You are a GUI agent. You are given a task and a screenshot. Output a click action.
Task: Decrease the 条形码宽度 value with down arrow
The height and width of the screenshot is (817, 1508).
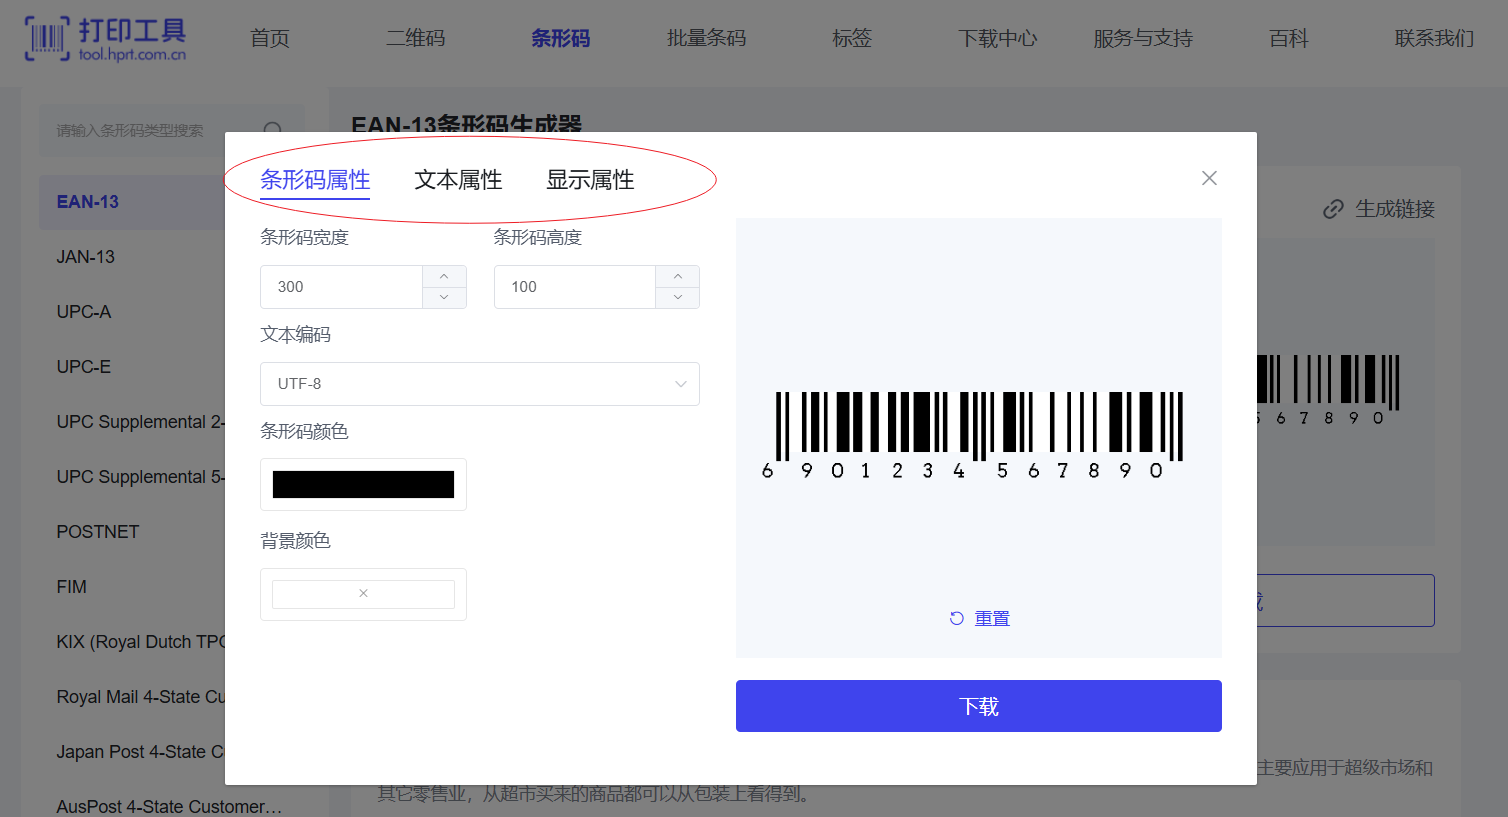pos(444,297)
